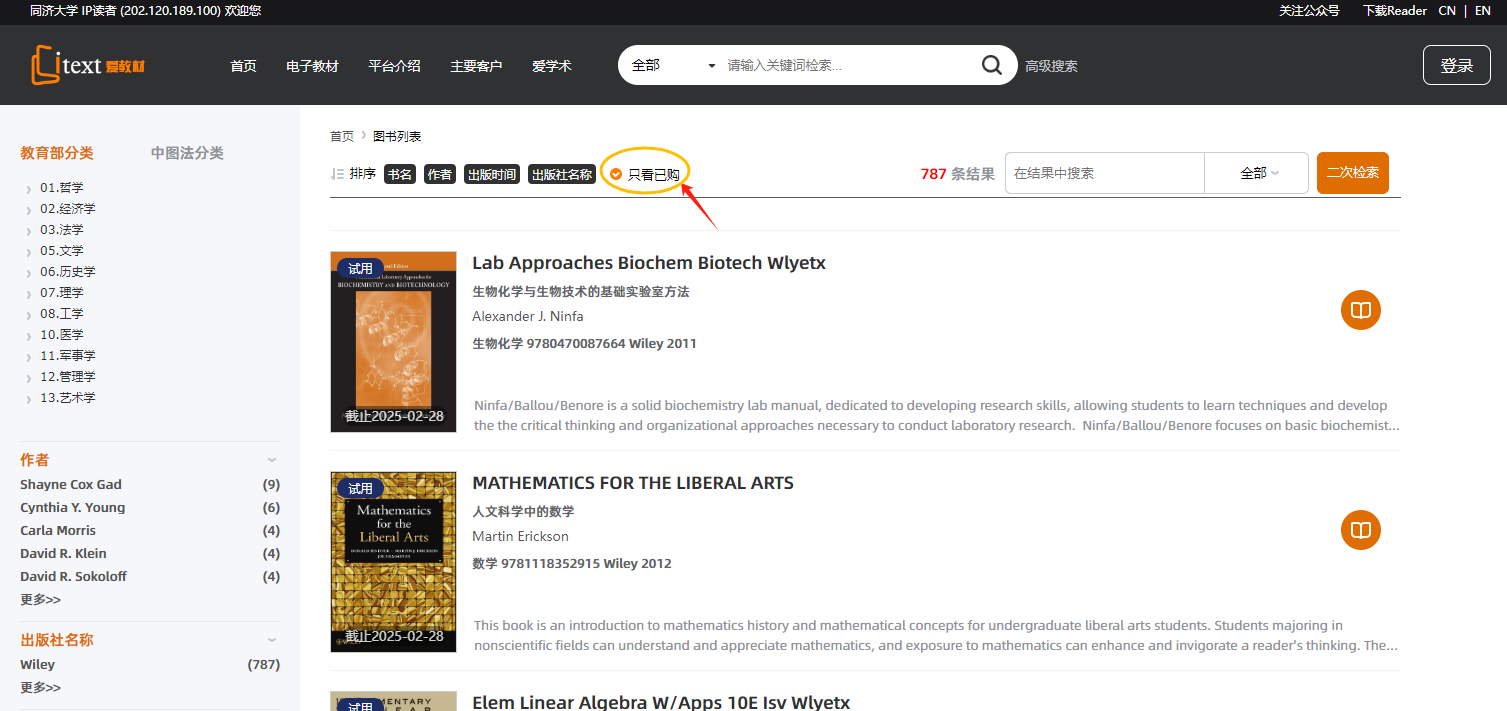Filter by author Shayne Cox Gad
The height and width of the screenshot is (711, 1507).
71,485
